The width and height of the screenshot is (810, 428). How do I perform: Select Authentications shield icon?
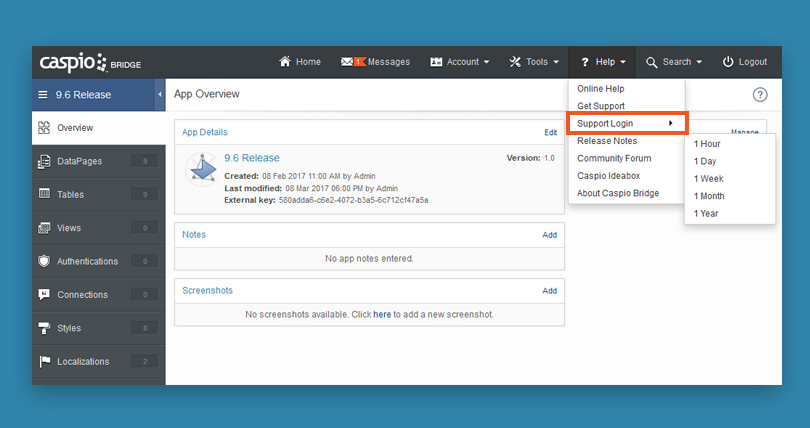pos(44,261)
